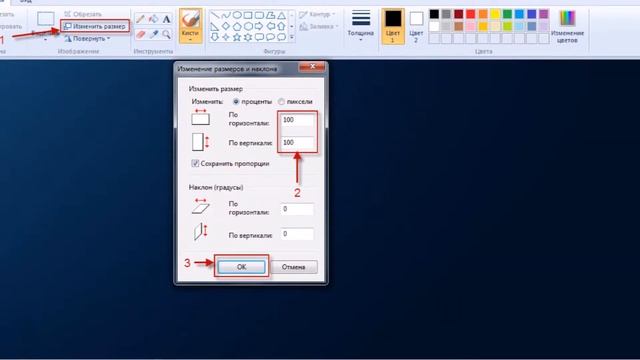Choose the right arrow shape
The height and width of the screenshot is (360, 640).
(259, 27)
